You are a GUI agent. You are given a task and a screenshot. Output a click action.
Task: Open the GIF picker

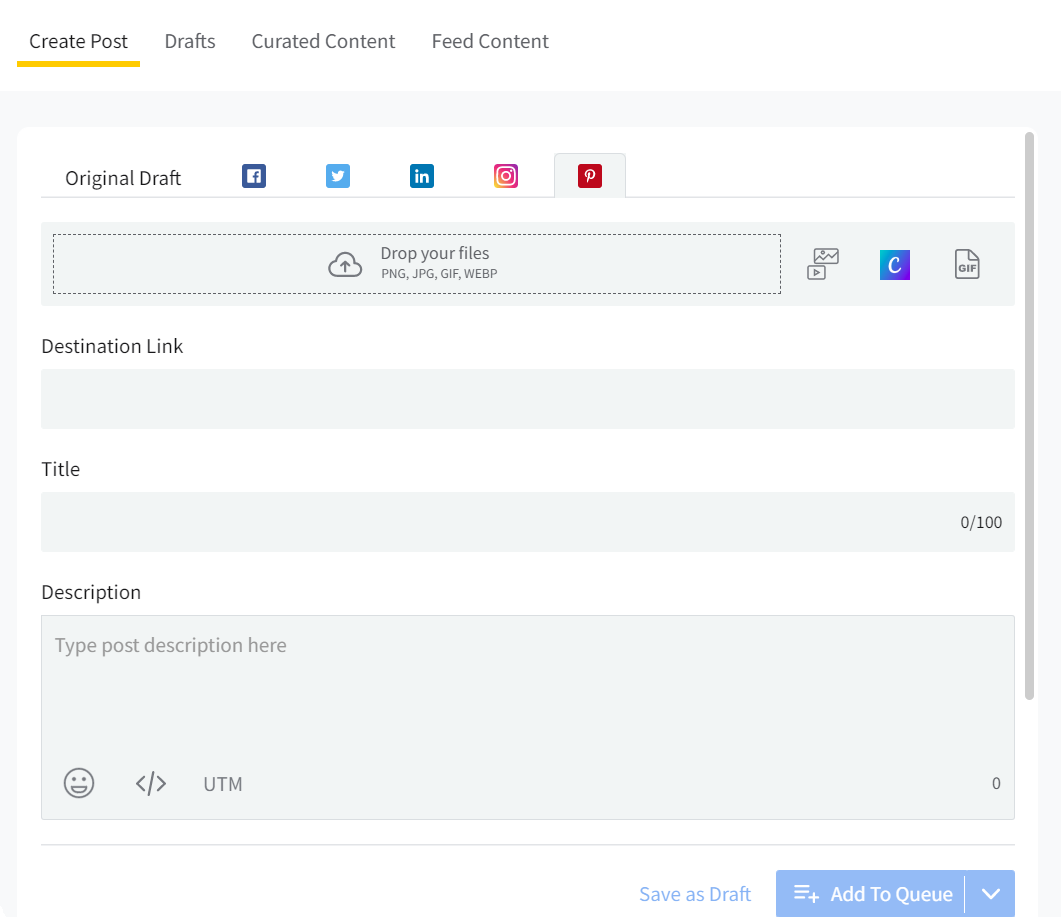point(966,263)
